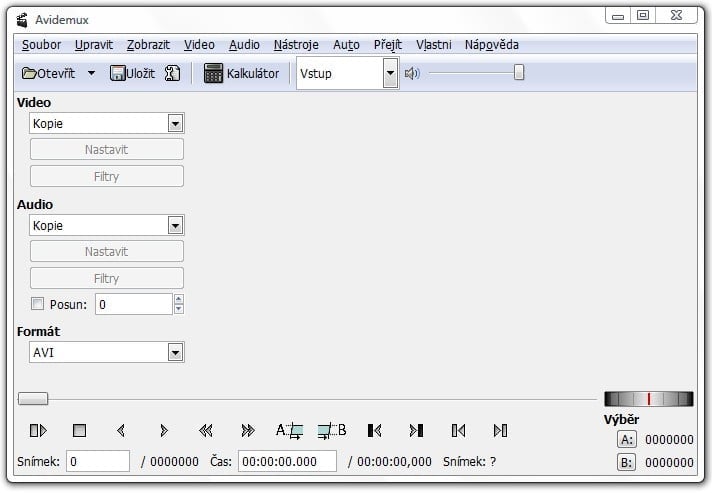Open the Soubor menu

pos(41,45)
